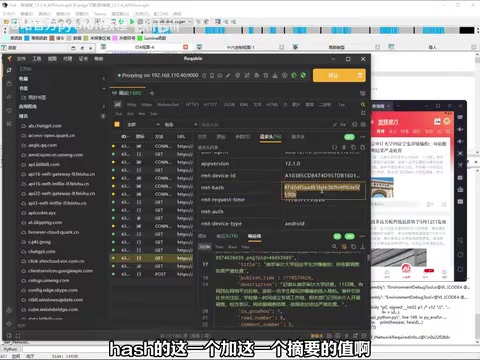480x360 pixels.
Task: Select the config.edge.skype.com domain
Action: coord(53,290)
